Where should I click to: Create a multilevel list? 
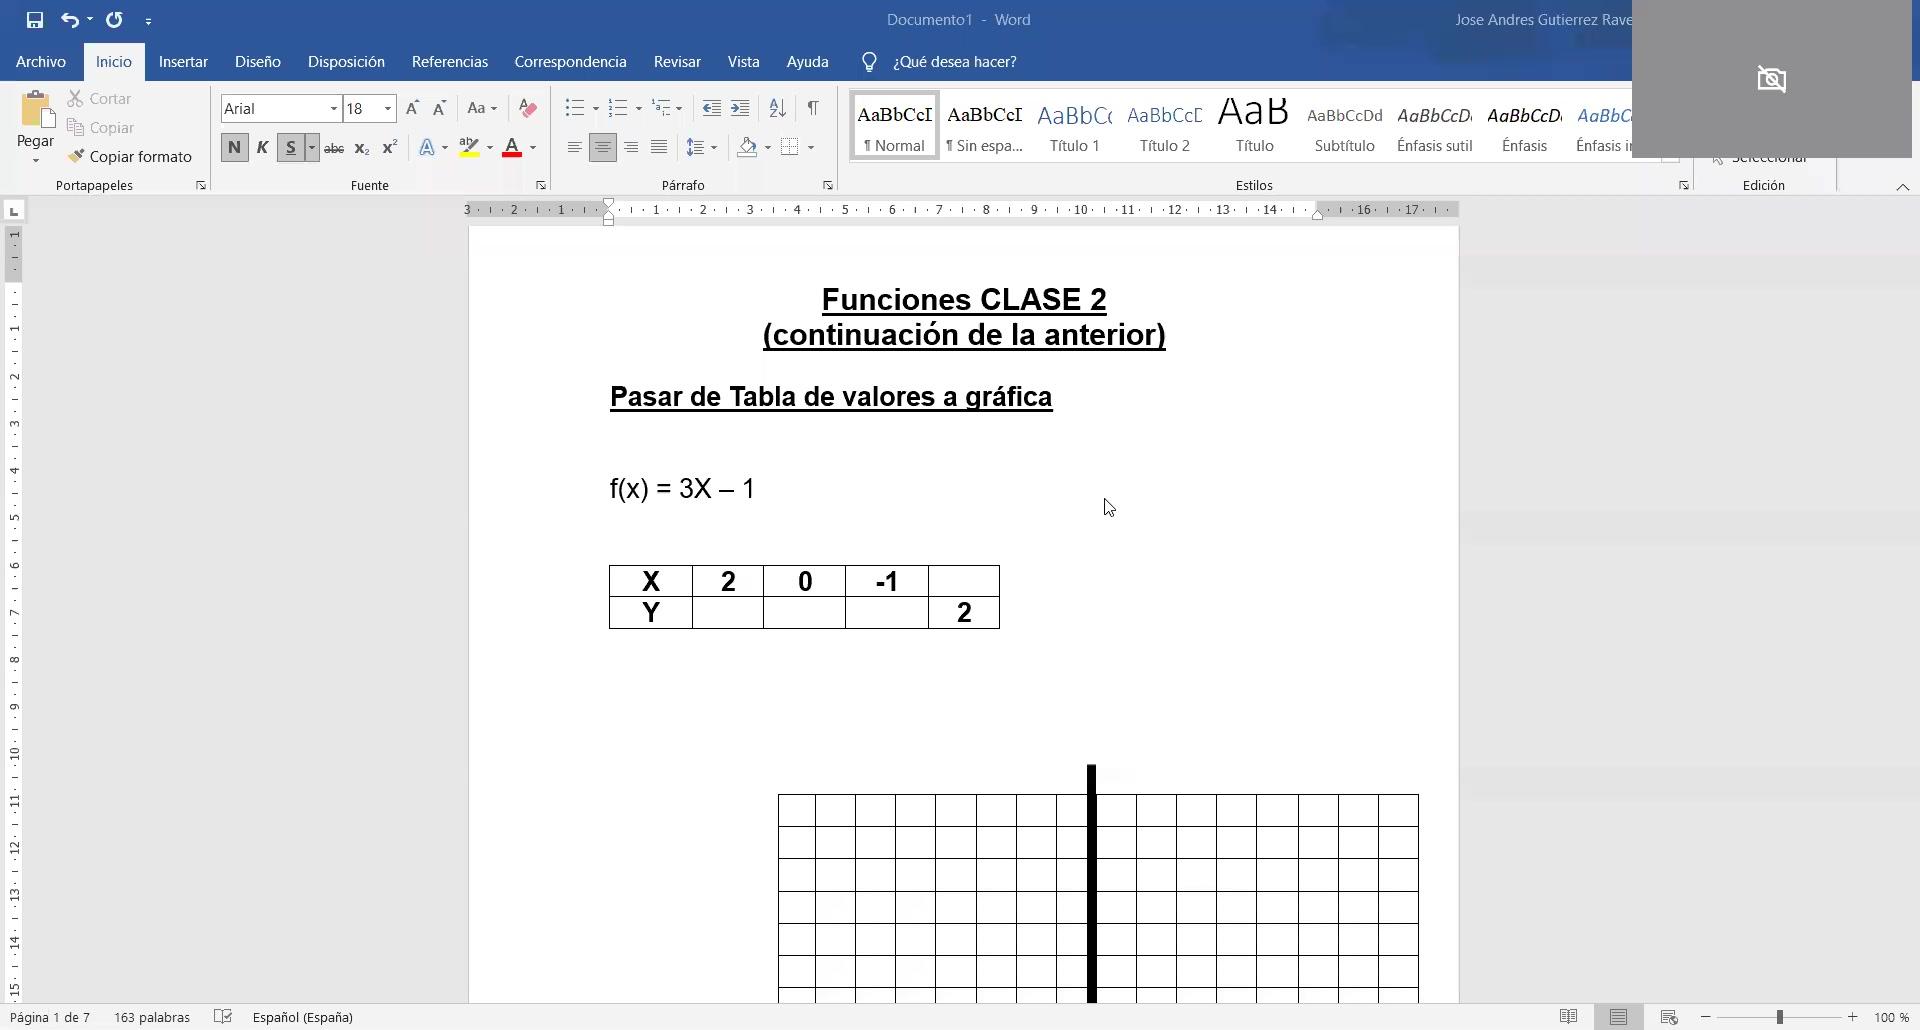click(x=661, y=108)
